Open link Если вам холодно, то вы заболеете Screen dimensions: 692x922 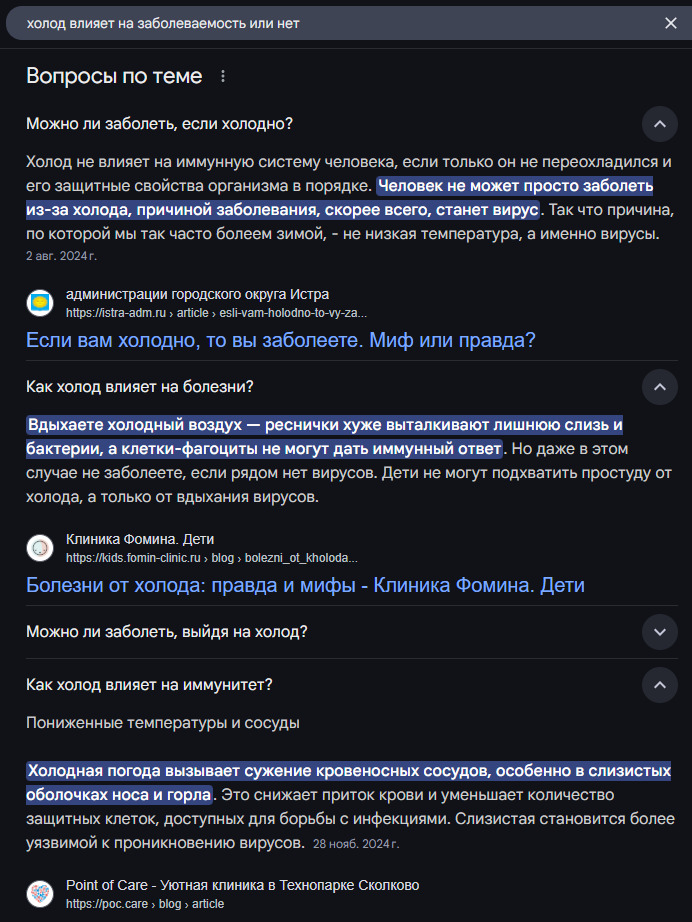[280, 340]
